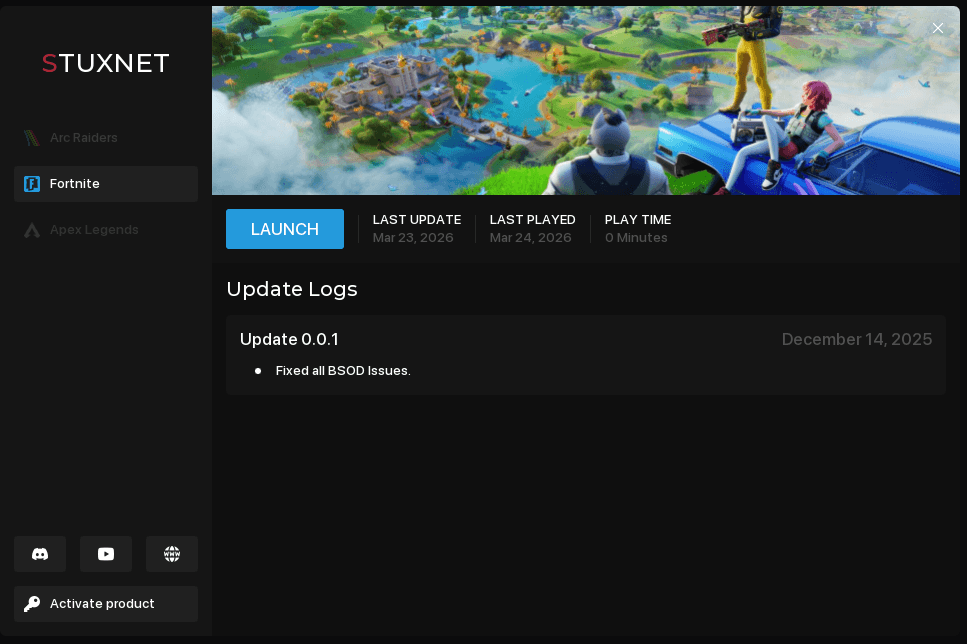Close the launcher with the X icon
This screenshot has width=967, height=644.
[x=938, y=28]
